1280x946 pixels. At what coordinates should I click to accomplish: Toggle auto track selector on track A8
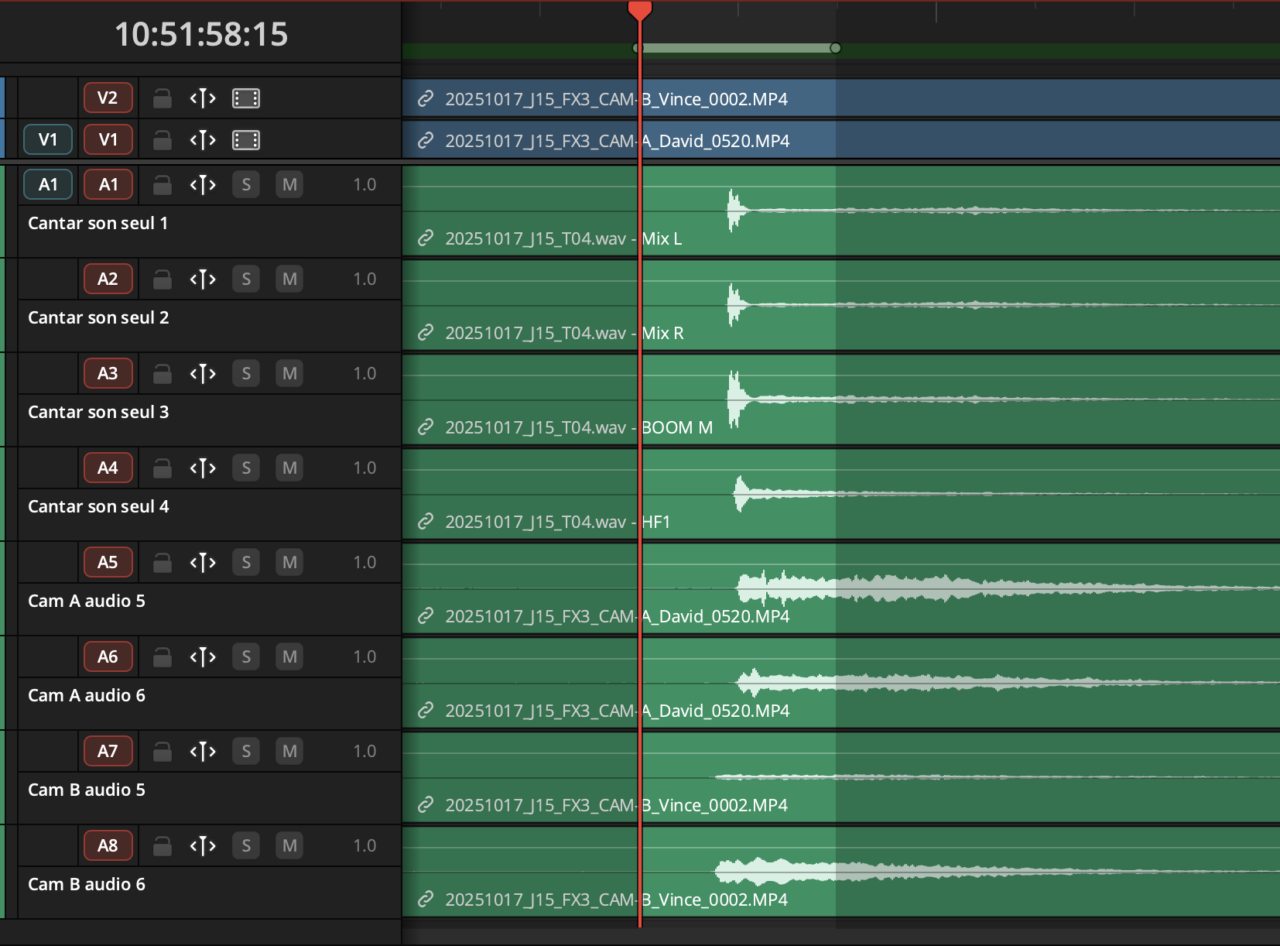(x=203, y=846)
